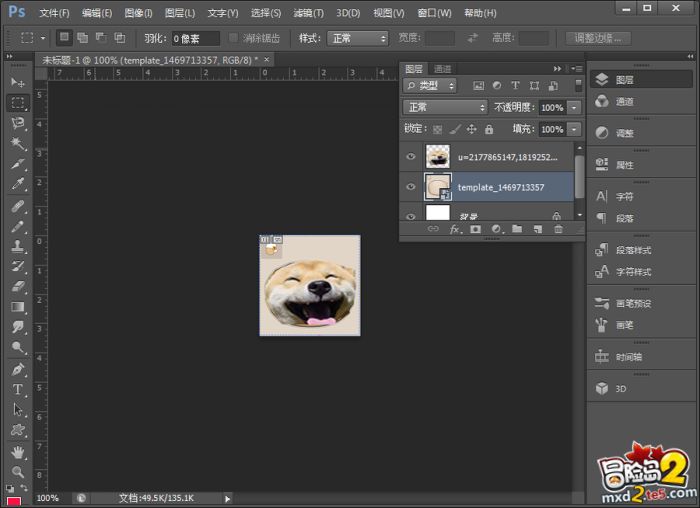
Task: Hide the template_1469713357 layer
Action: pos(411,187)
